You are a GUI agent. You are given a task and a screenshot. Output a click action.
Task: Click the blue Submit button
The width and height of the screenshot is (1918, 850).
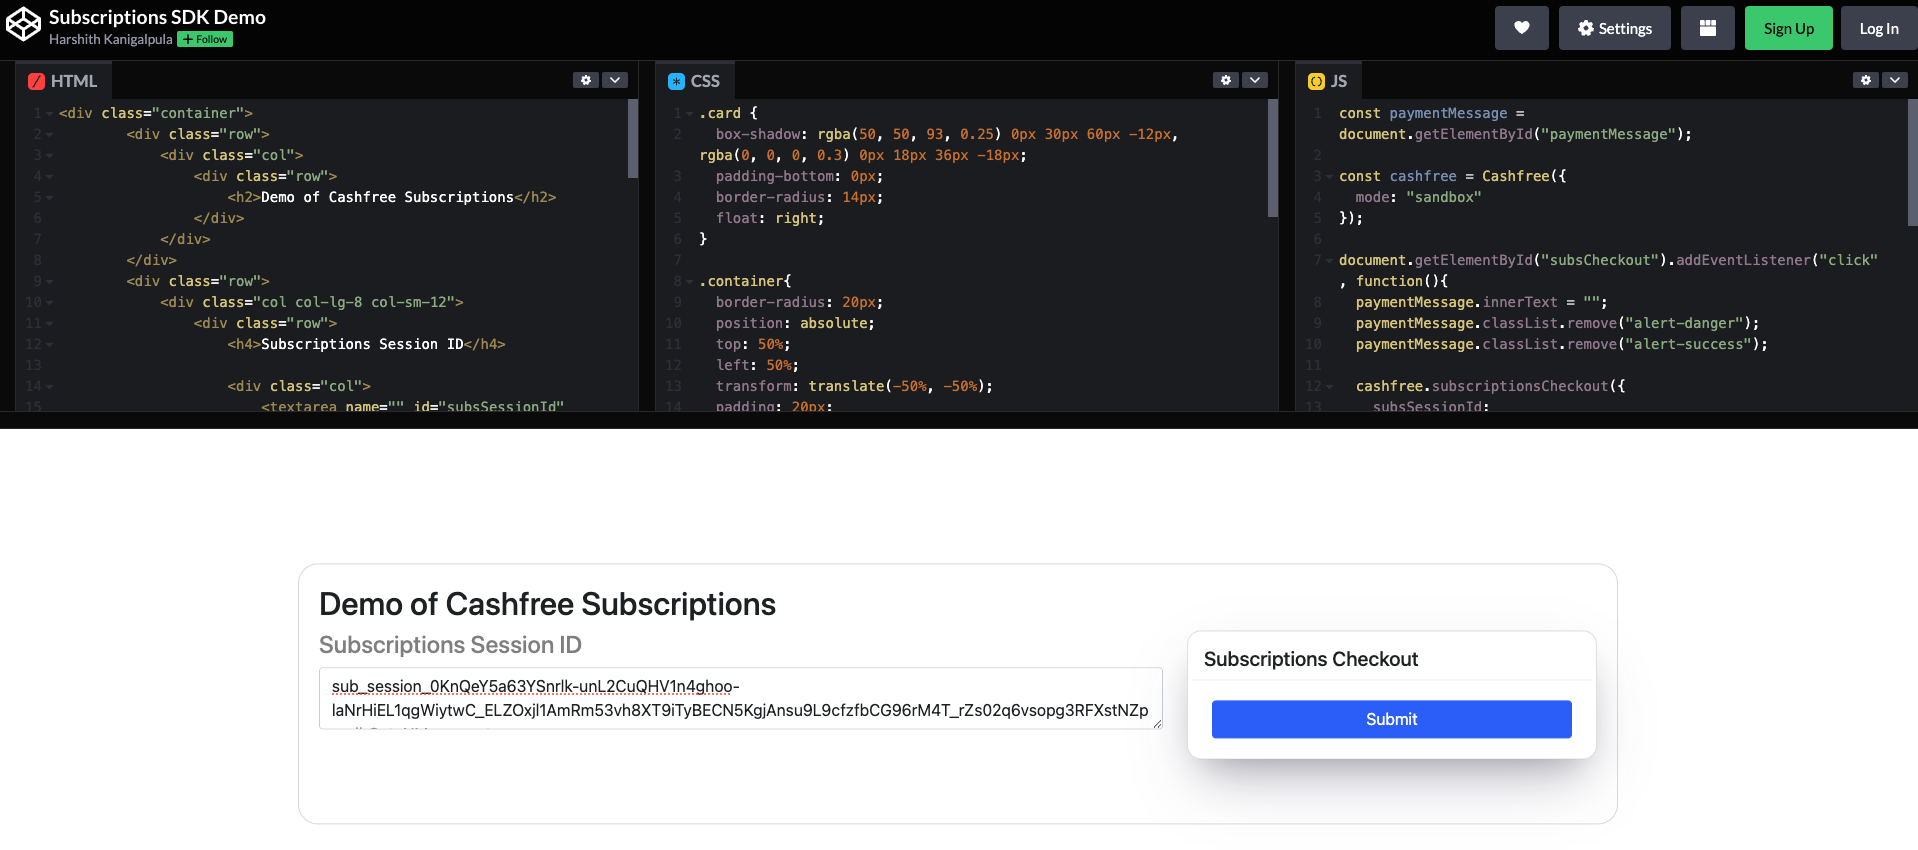click(1391, 719)
